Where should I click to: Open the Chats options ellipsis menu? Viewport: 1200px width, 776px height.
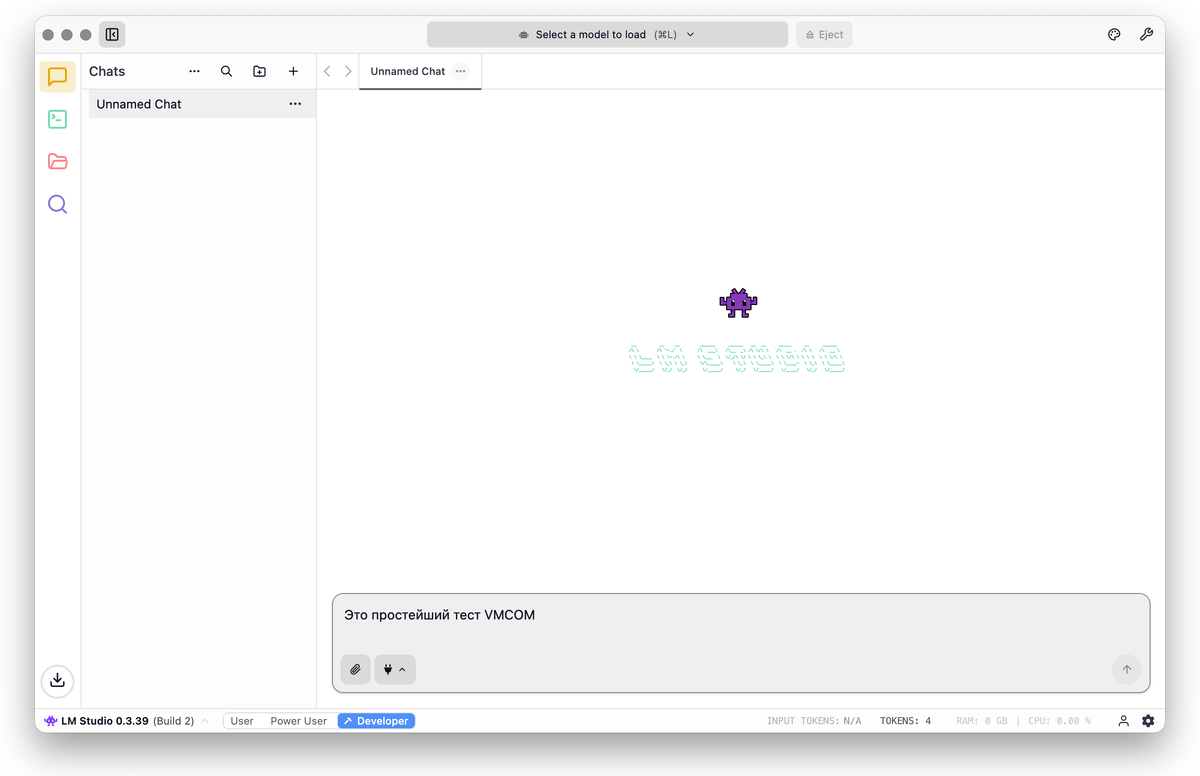[194, 71]
